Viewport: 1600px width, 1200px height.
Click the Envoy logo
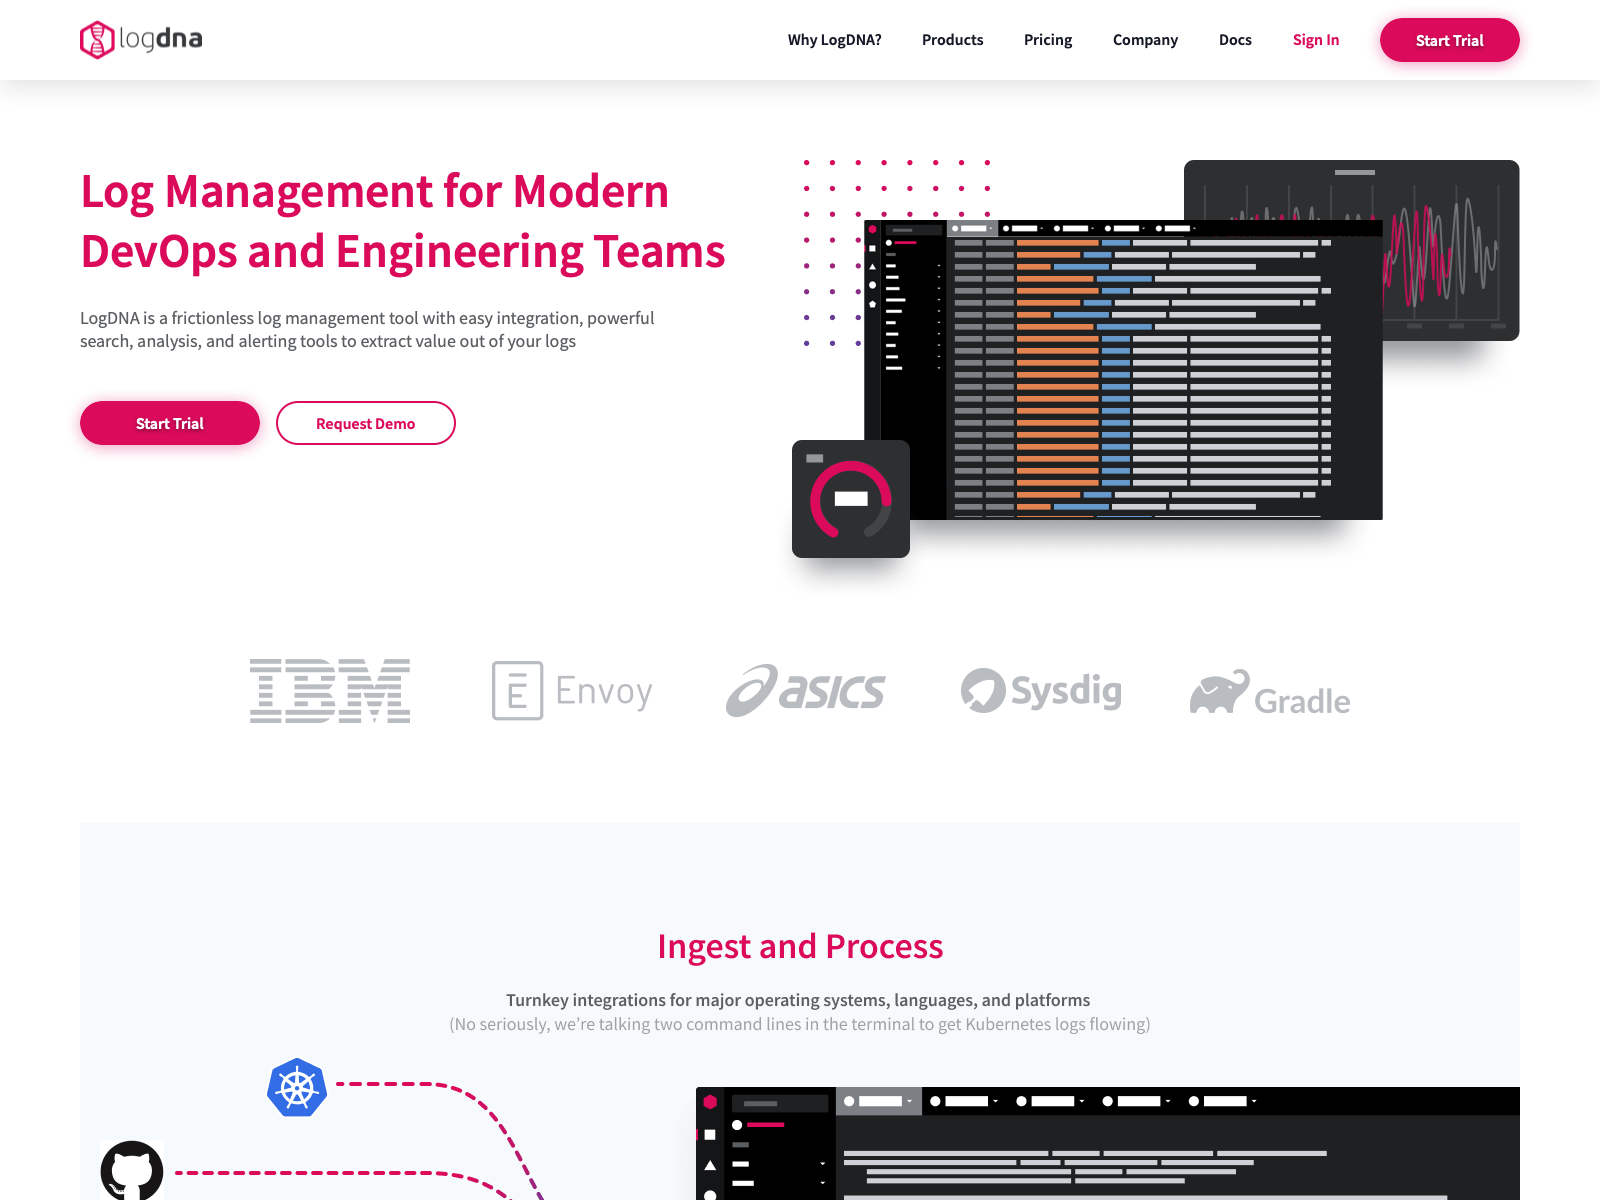click(x=572, y=691)
